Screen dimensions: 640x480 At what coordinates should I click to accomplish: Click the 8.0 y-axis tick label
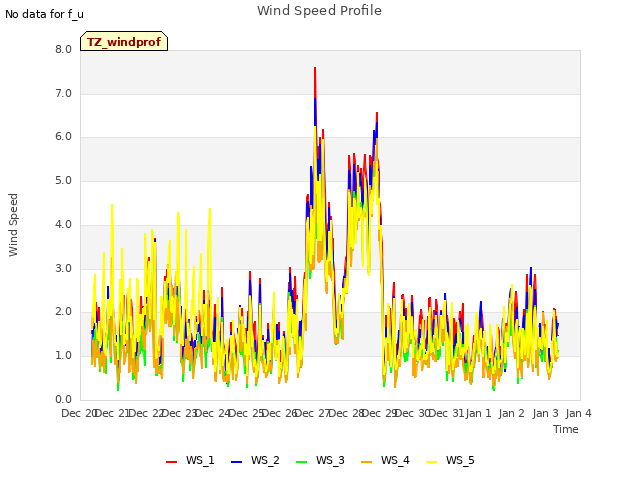click(64, 49)
